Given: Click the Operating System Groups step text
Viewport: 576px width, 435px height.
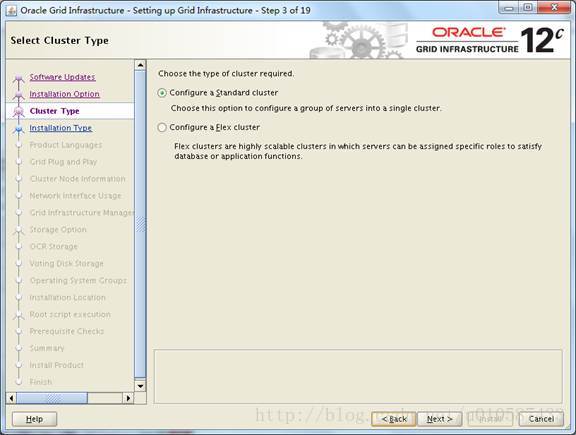Looking at the screenshot, I should tap(78, 281).
